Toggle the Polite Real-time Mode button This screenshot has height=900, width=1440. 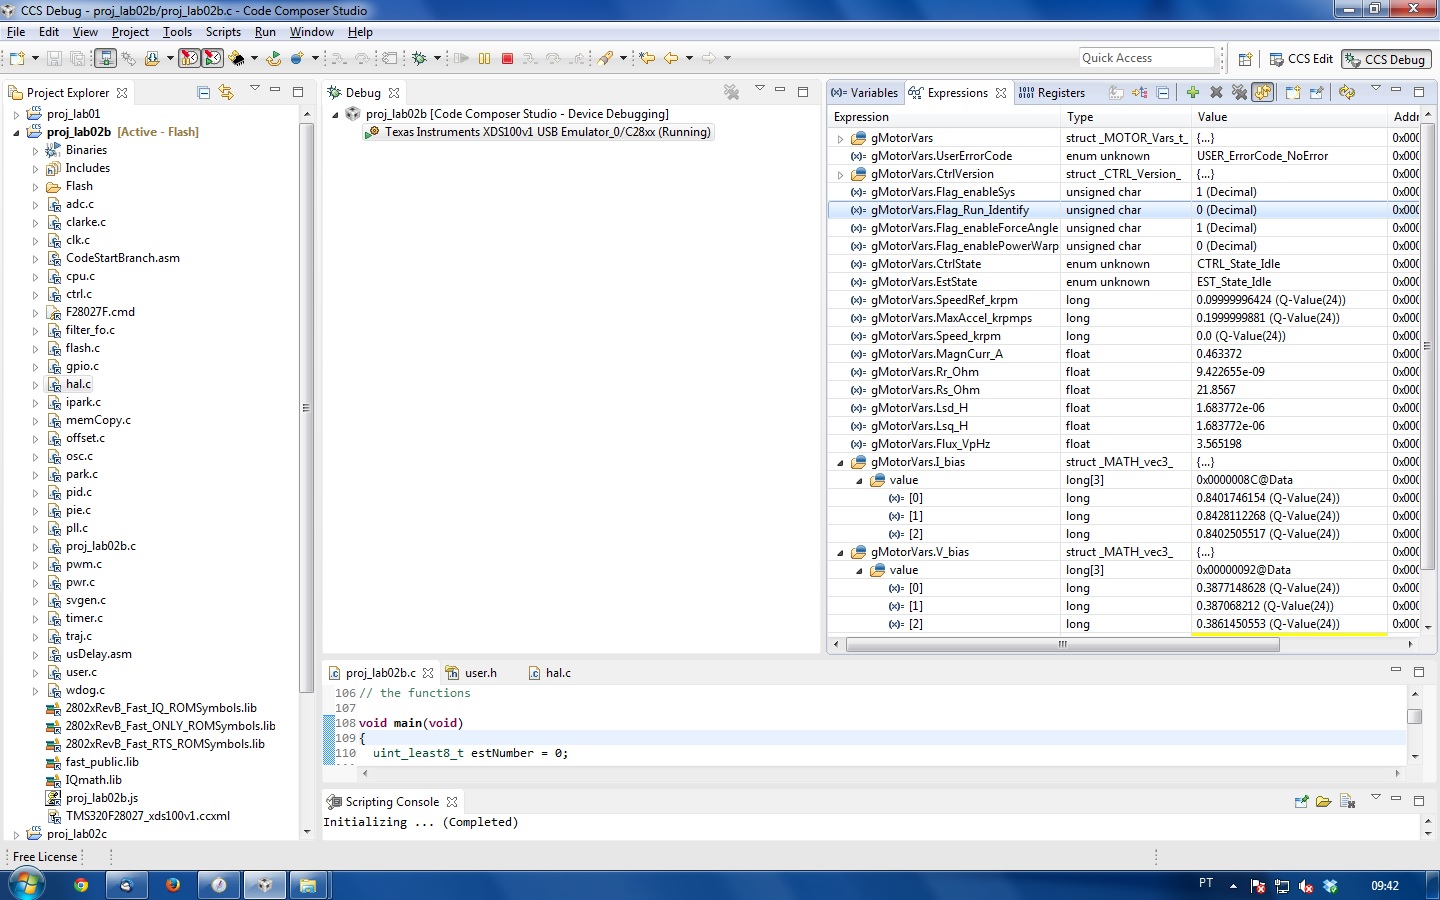pyautogui.click(x=213, y=58)
